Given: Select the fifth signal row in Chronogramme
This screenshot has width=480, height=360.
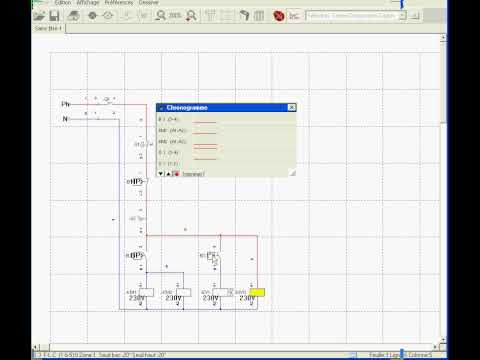Looking at the screenshot, I should coord(226,164).
